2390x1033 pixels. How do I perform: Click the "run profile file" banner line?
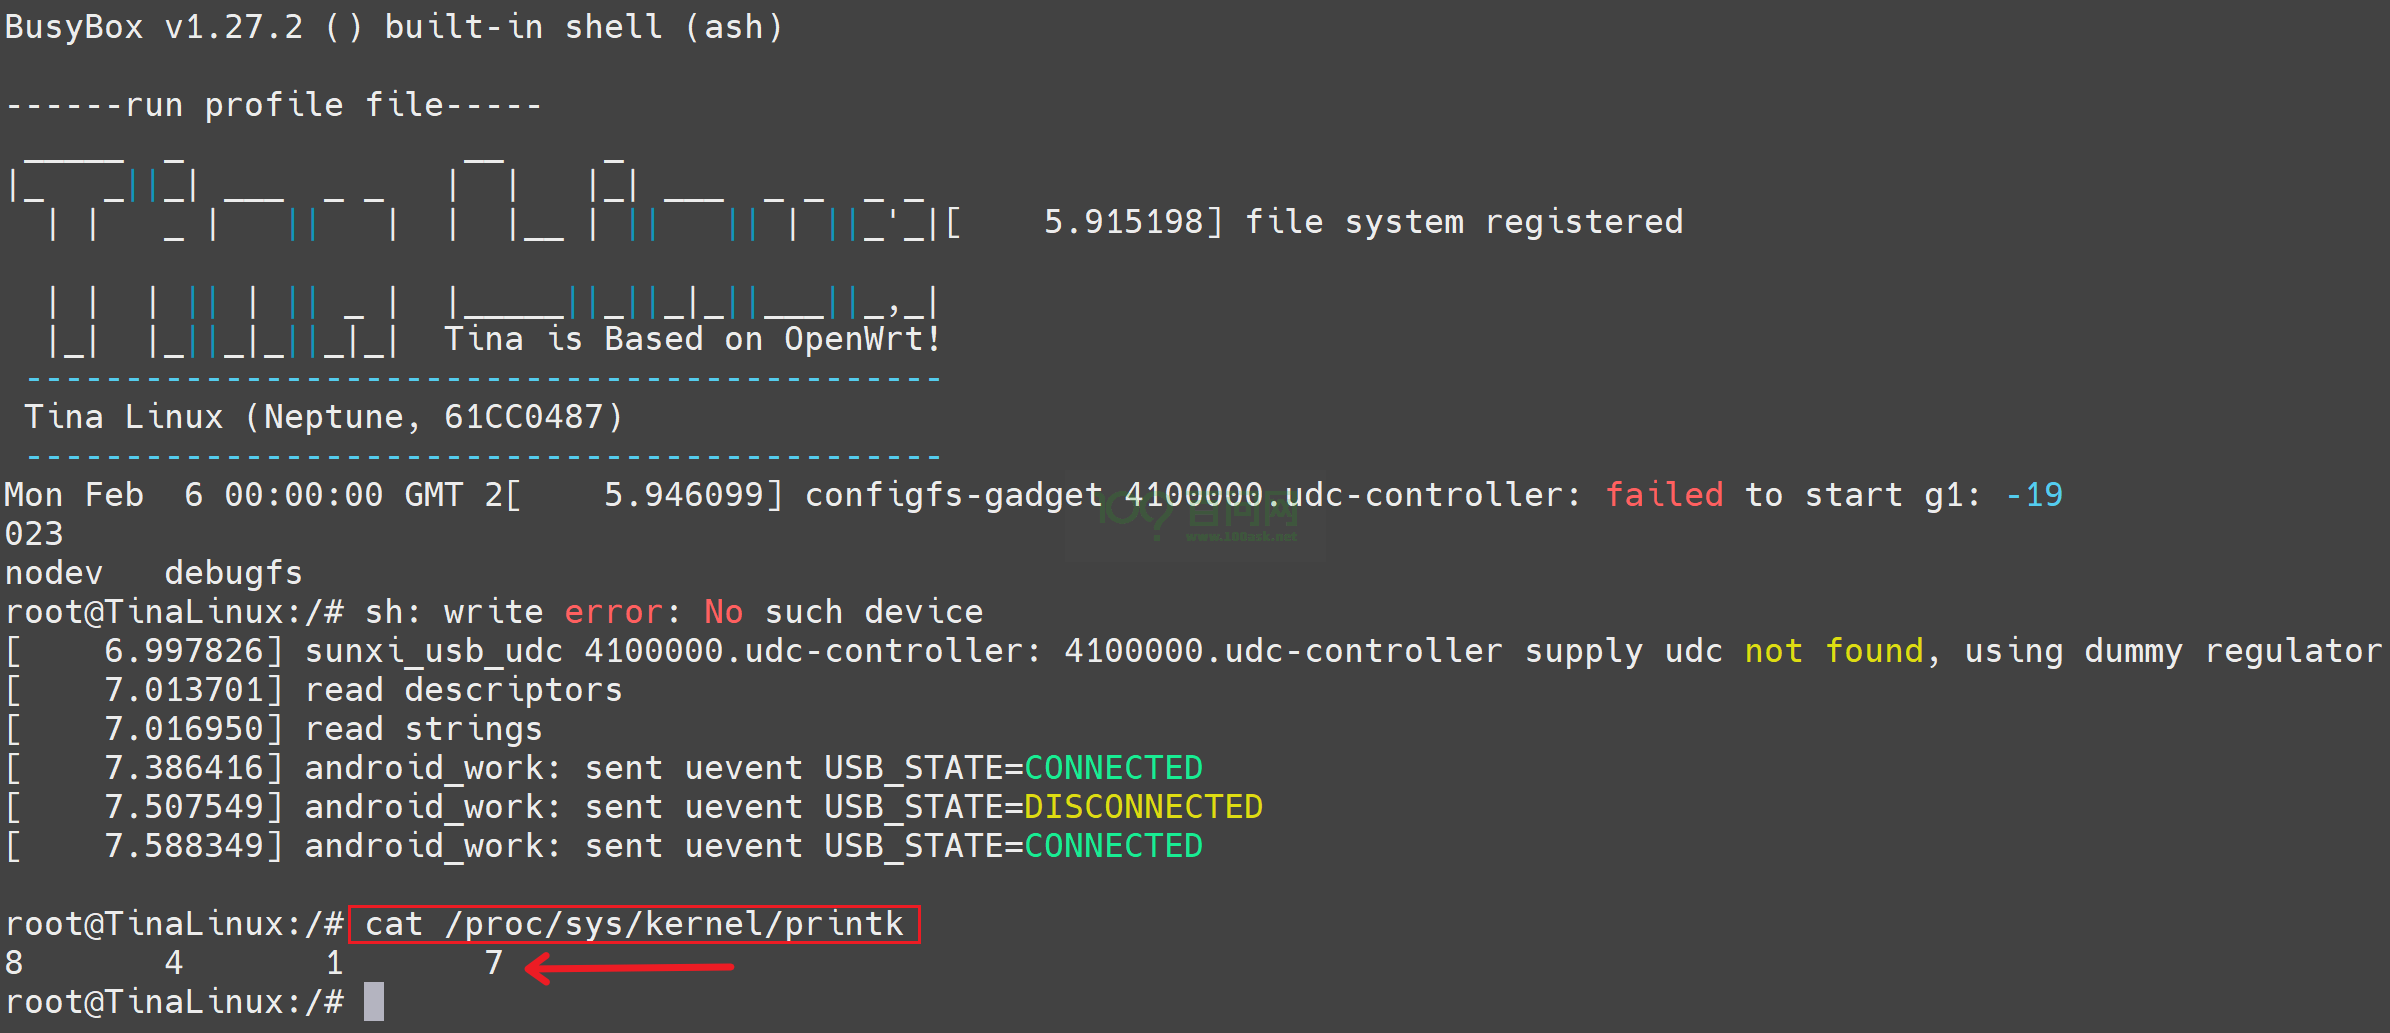click(x=273, y=105)
